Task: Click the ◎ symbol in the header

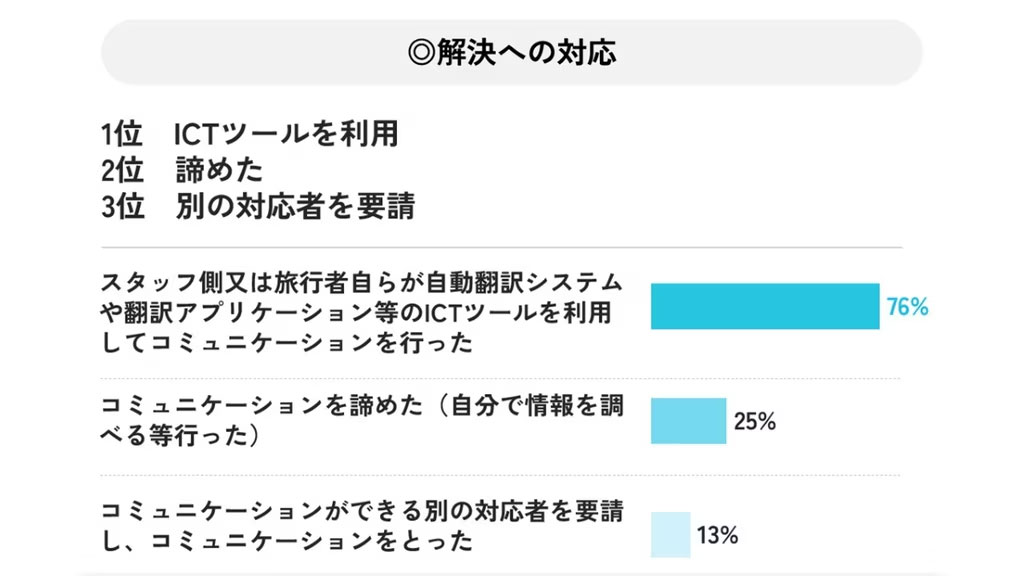Action: click(x=421, y=52)
